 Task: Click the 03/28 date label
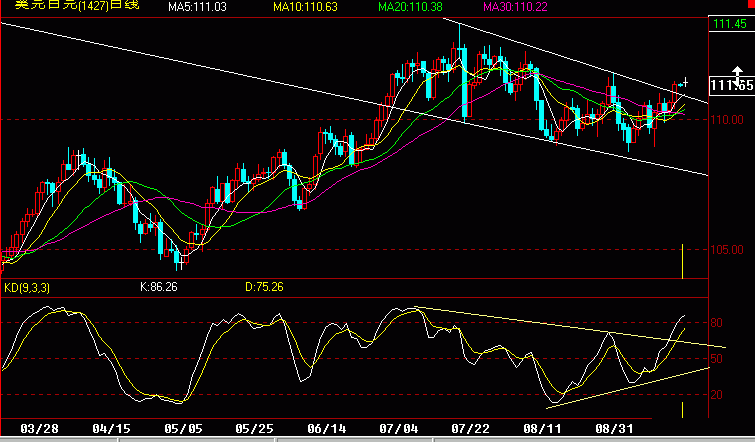[x=39, y=429]
